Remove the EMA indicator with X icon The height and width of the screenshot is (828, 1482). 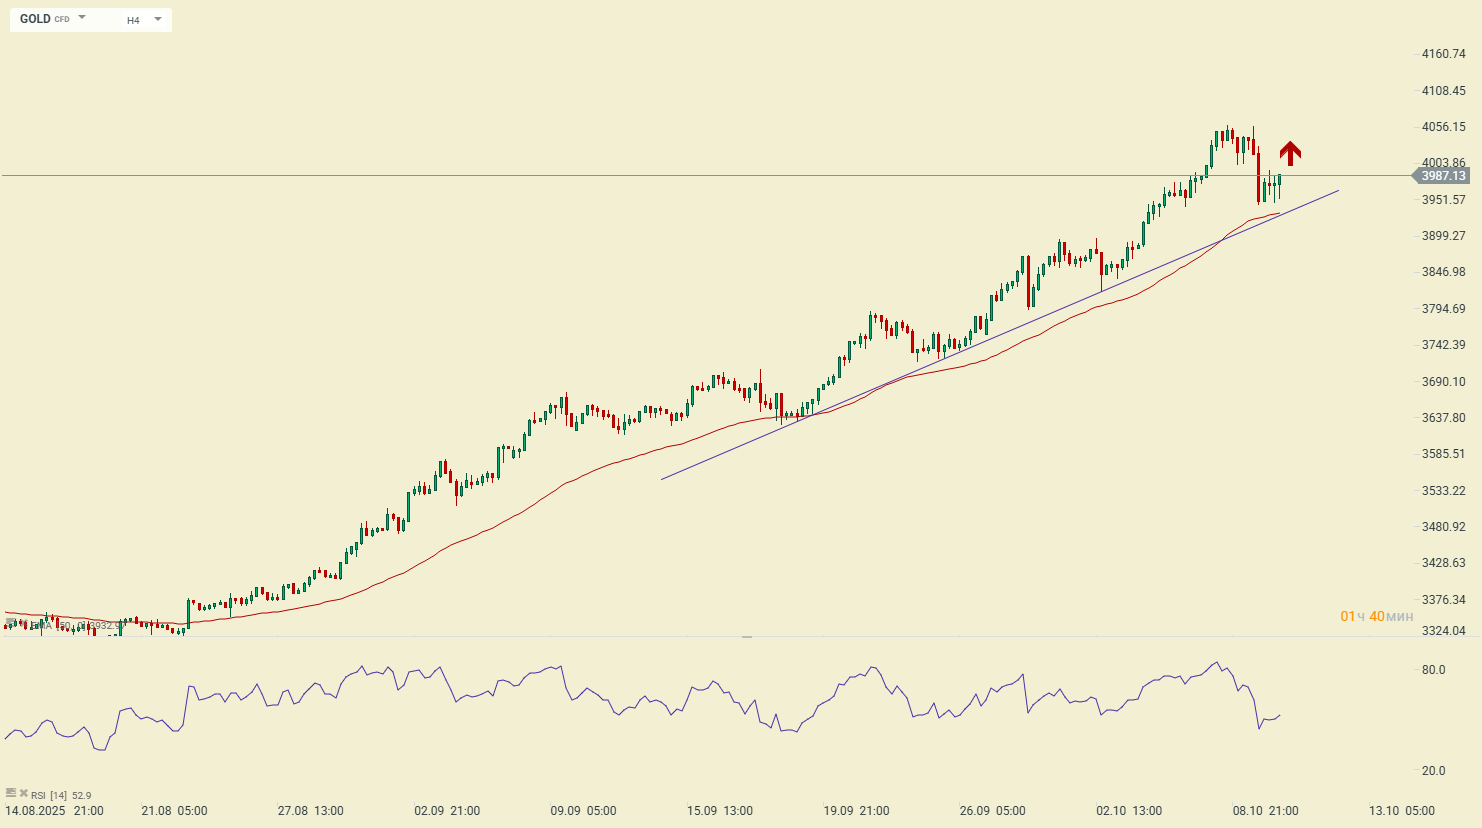pos(23,624)
